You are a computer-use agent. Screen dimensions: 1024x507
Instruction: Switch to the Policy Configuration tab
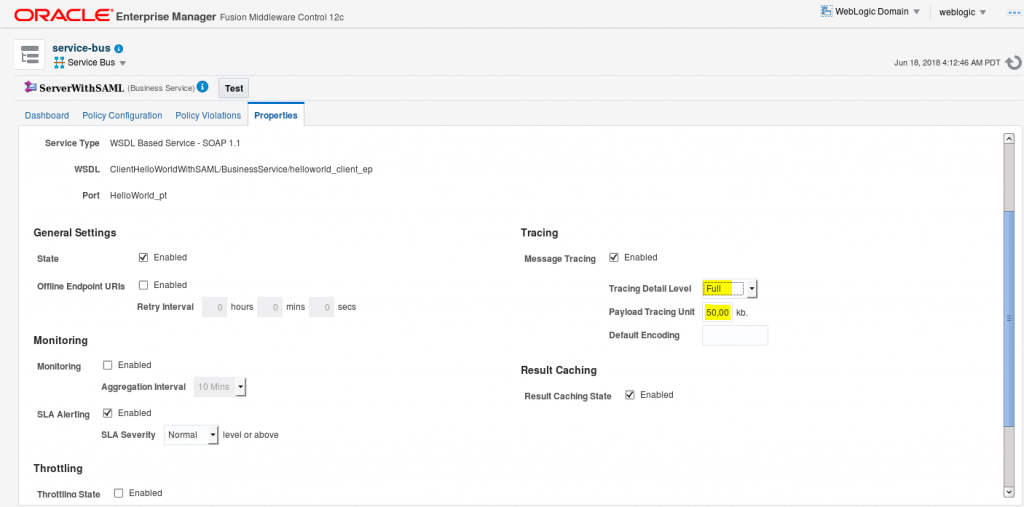[122, 116]
